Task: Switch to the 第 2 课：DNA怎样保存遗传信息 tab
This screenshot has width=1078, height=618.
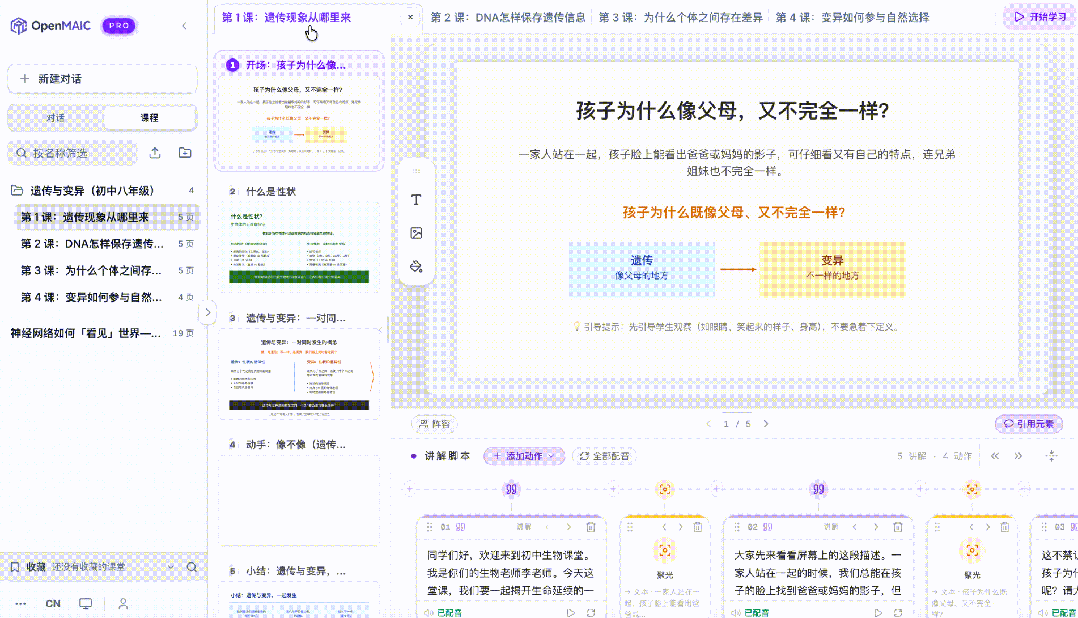Action: tap(508, 17)
